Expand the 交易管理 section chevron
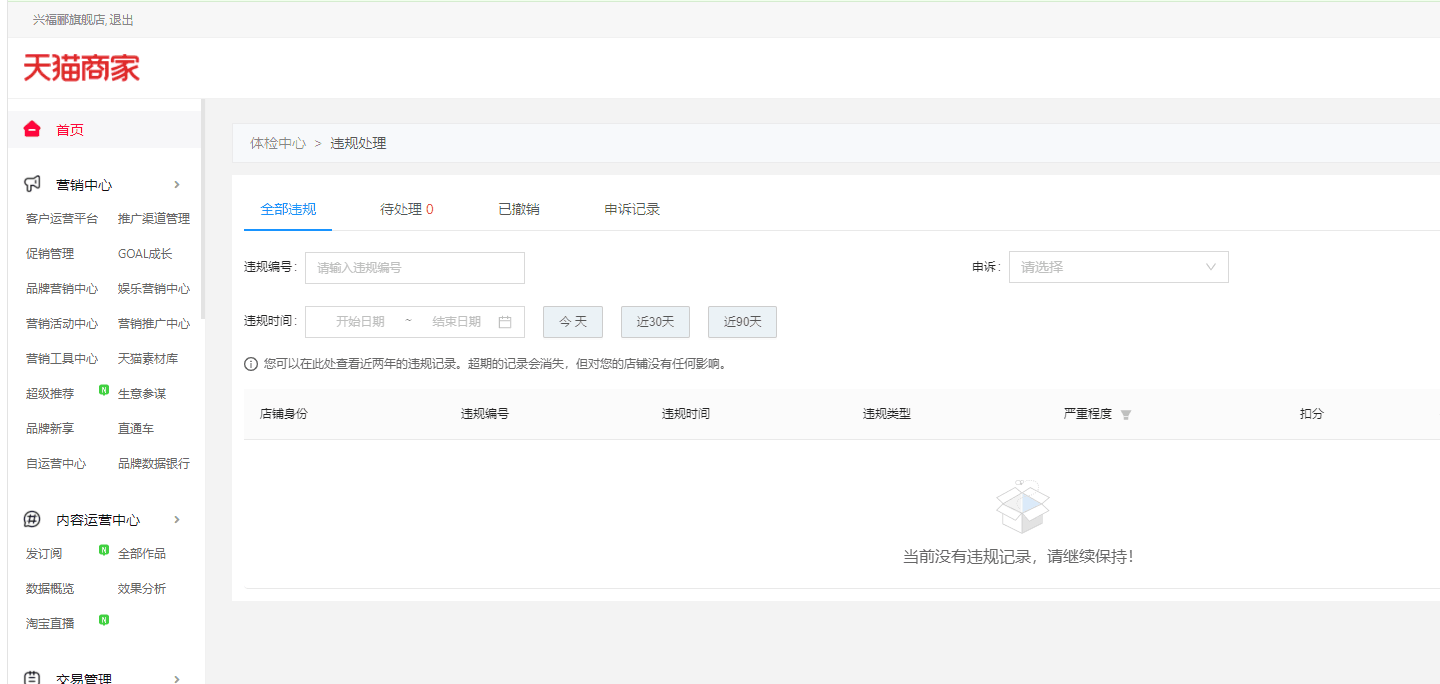The width and height of the screenshot is (1440, 684). pos(177,678)
